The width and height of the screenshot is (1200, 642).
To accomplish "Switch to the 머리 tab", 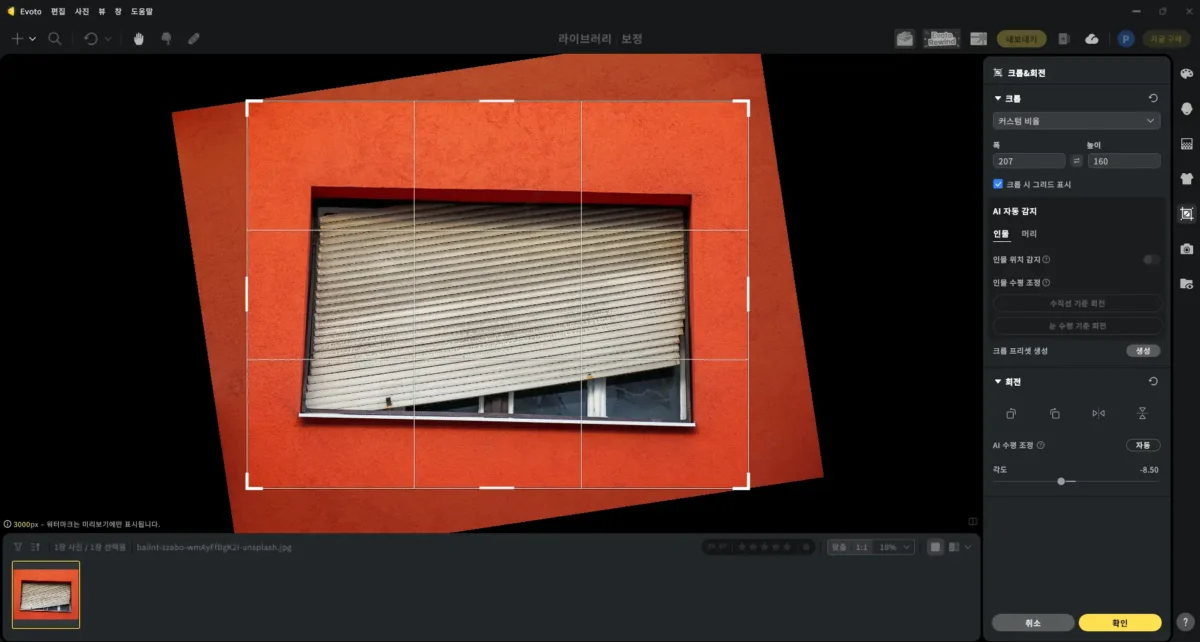I will coord(1029,234).
